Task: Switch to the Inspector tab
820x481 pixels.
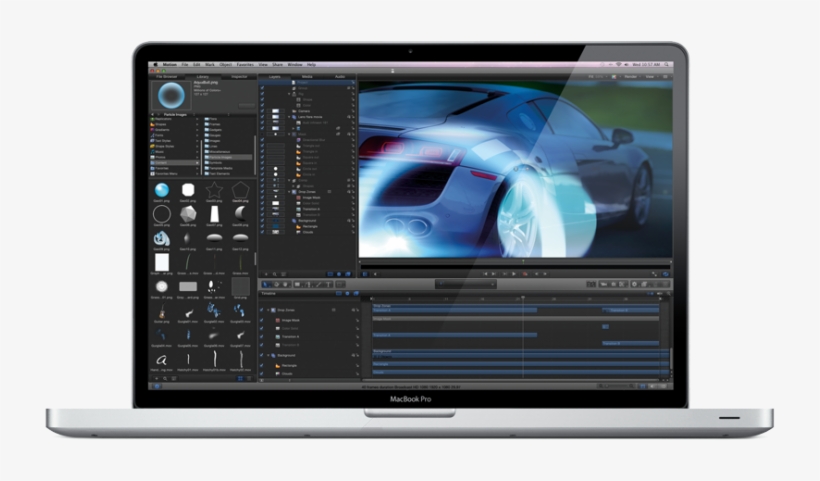Action: click(x=239, y=76)
